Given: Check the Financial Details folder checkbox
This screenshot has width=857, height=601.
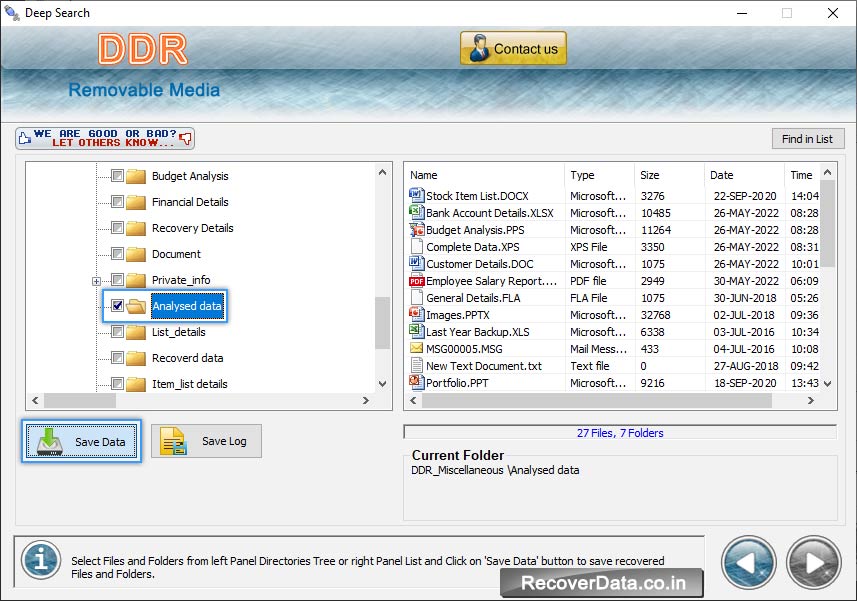Looking at the screenshot, I should coord(117,202).
